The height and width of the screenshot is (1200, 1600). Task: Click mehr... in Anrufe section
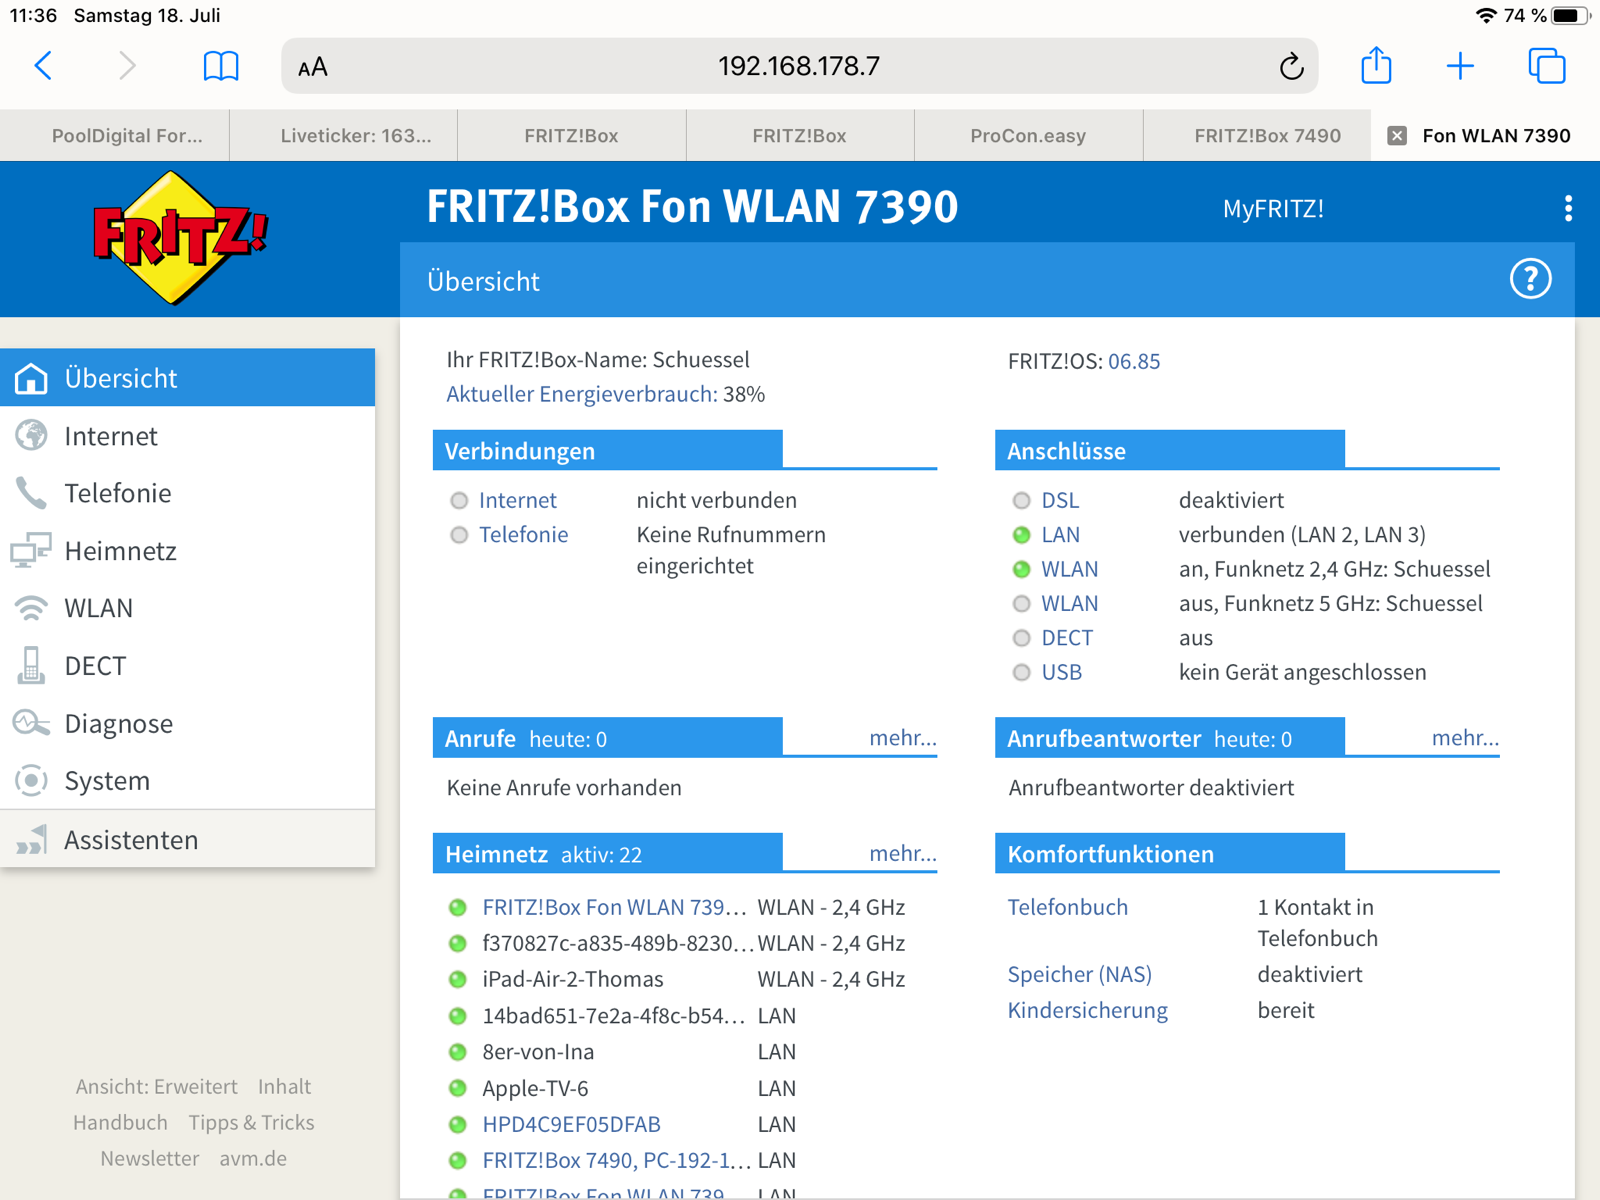tap(902, 738)
